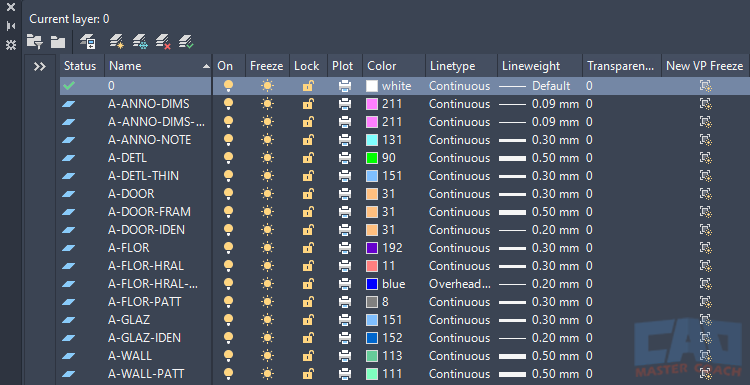Turn off A-ANNO-DIMS layer lightbulb
Viewport: 750px width, 385px height.
(229, 104)
